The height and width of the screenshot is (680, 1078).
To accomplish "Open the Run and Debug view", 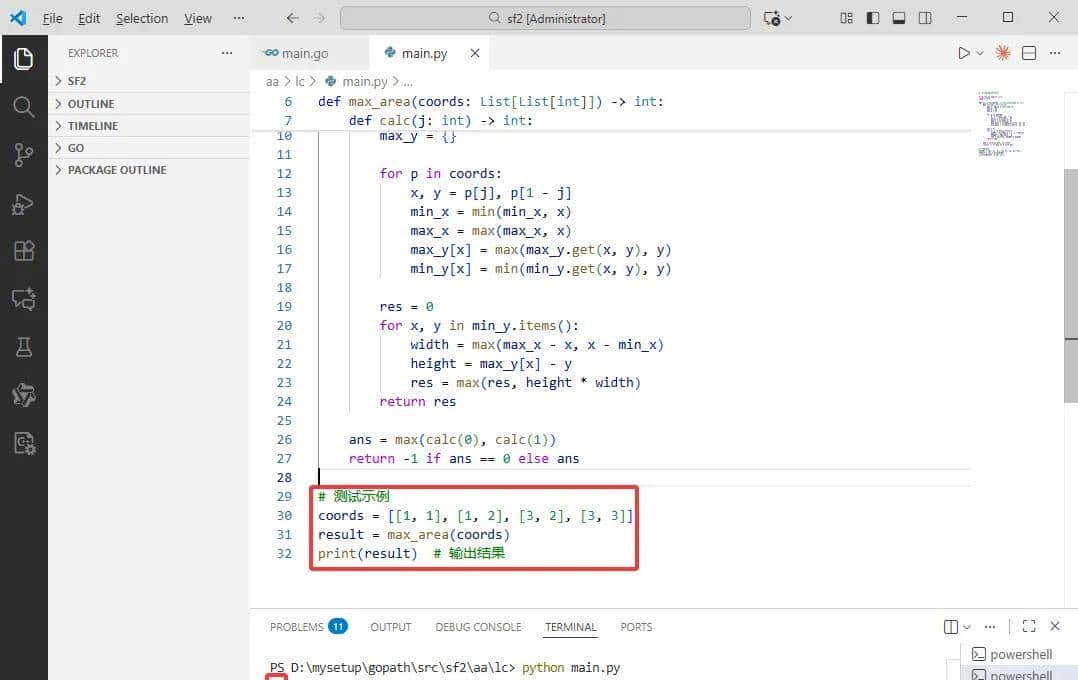I will coord(23,204).
